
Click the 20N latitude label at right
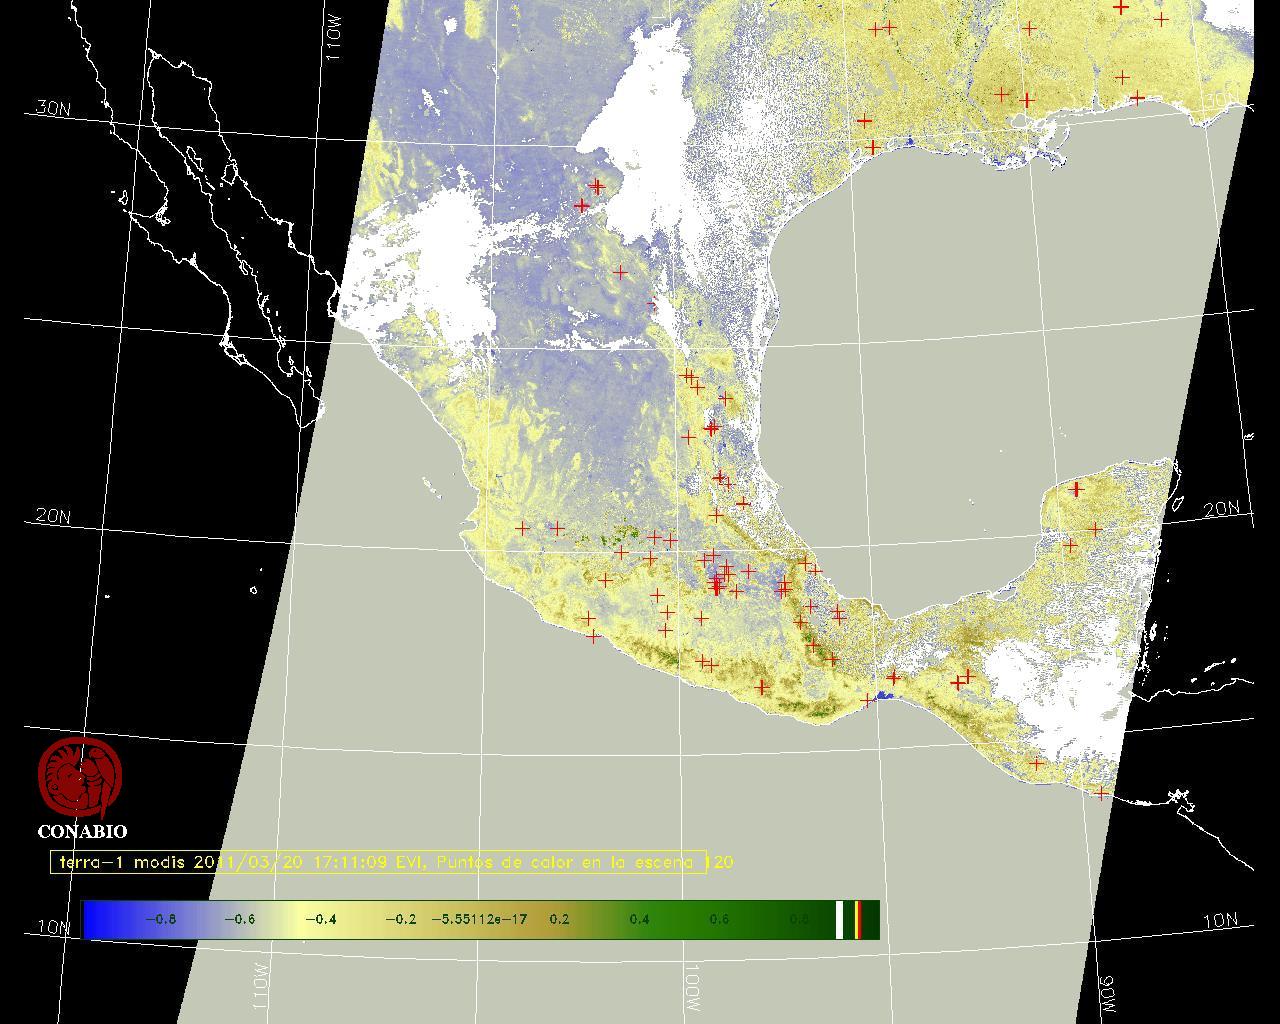click(1221, 509)
